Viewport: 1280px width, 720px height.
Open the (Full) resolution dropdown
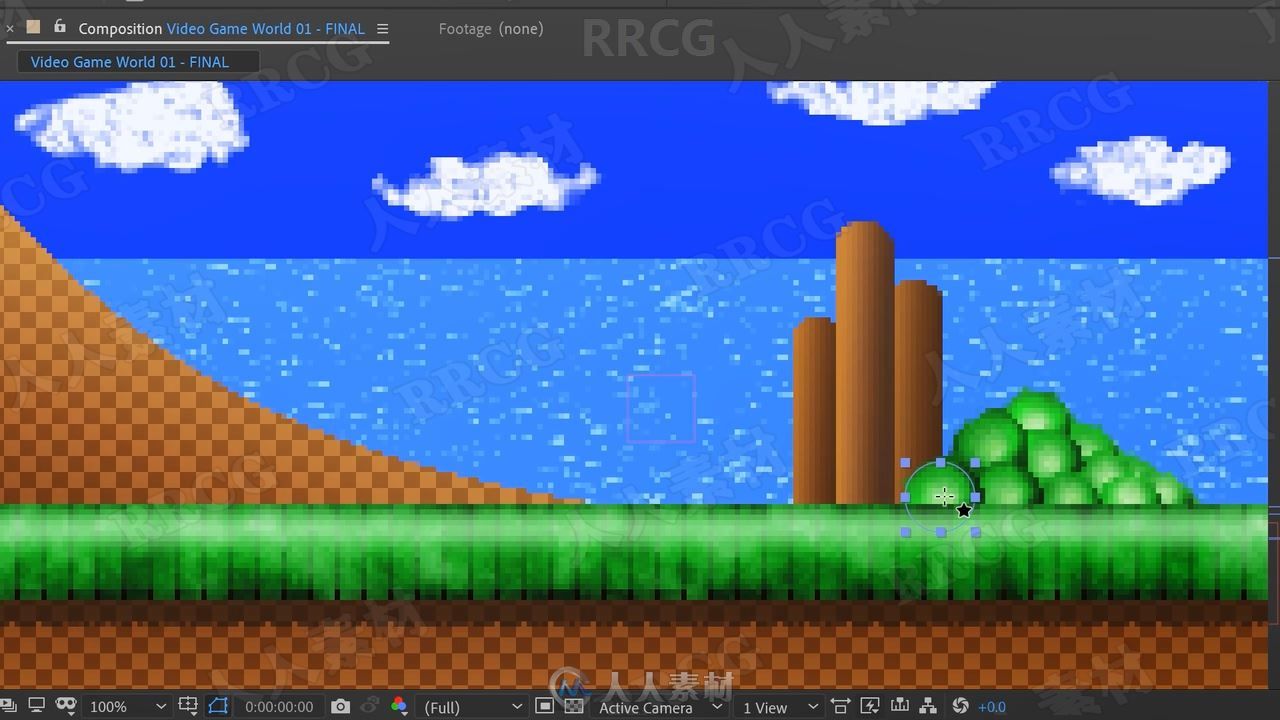472,707
